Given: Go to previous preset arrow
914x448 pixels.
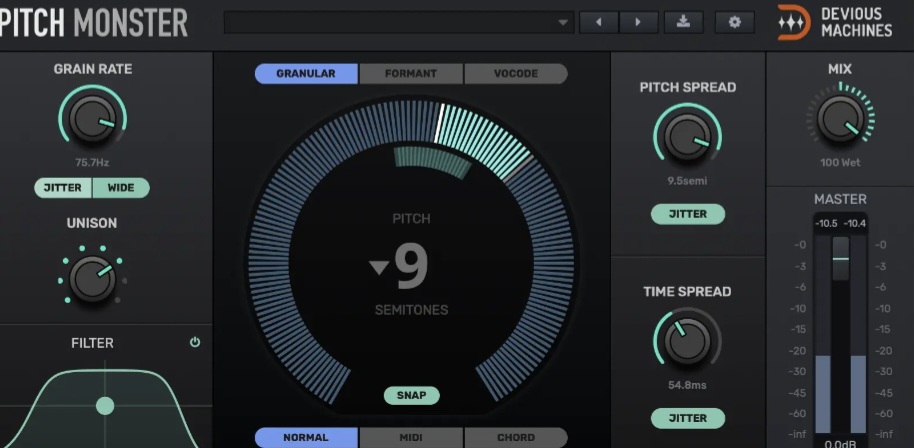Looking at the screenshot, I should tap(599, 23).
